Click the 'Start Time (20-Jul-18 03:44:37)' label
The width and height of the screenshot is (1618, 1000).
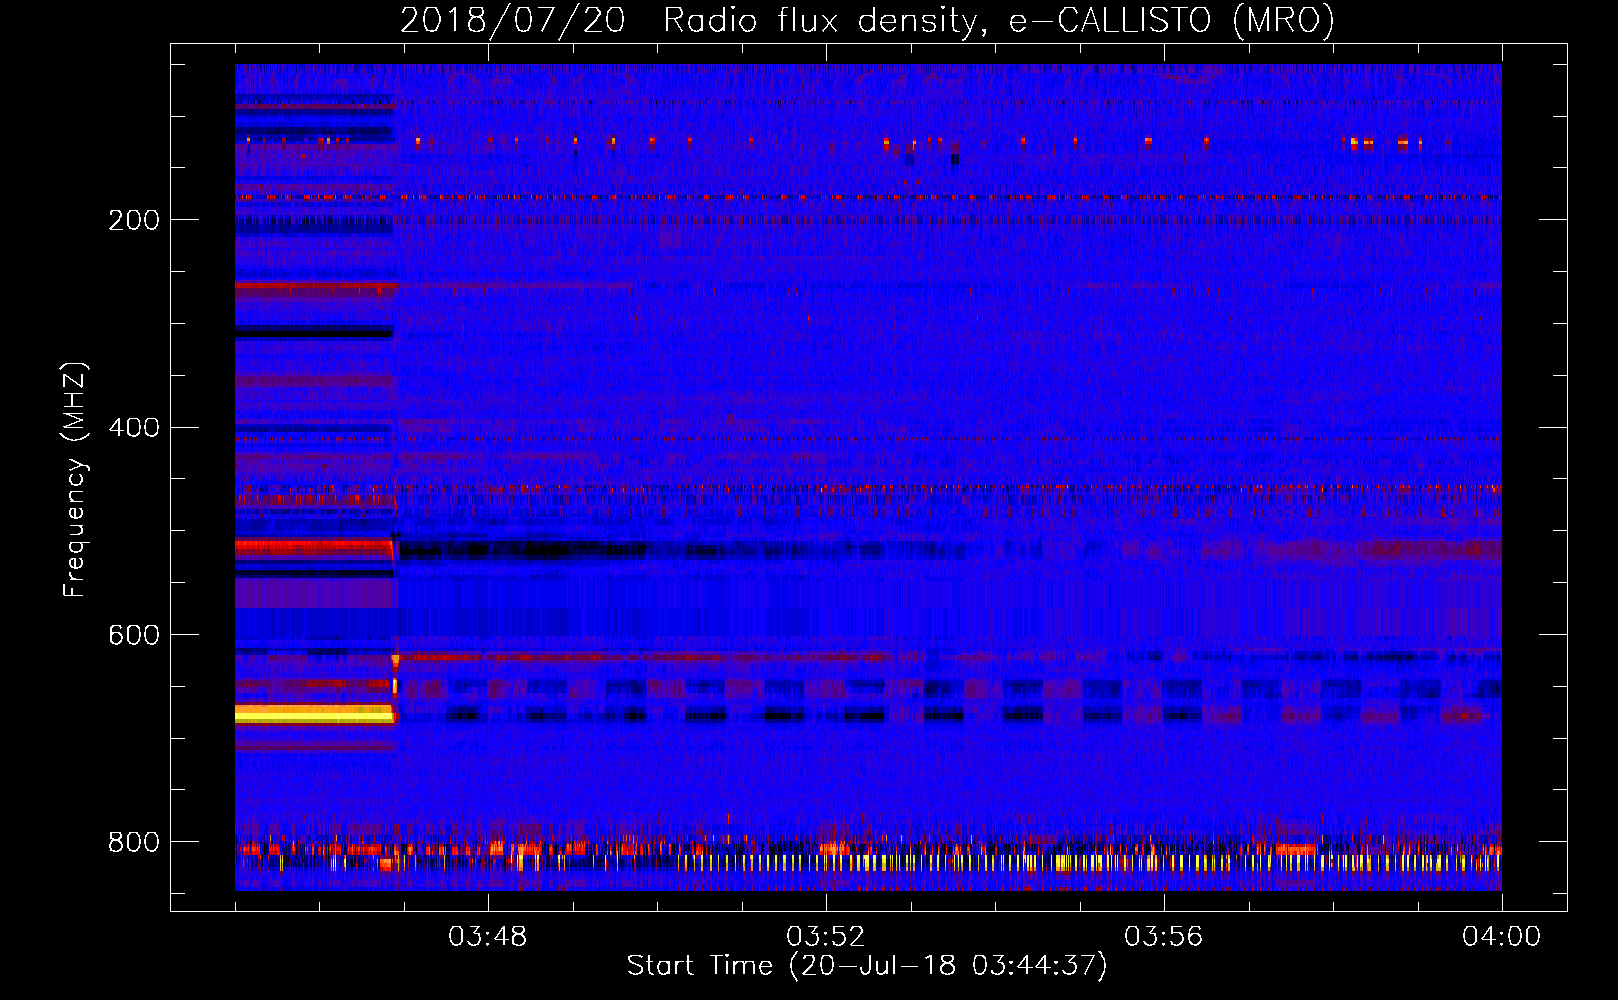click(867, 966)
